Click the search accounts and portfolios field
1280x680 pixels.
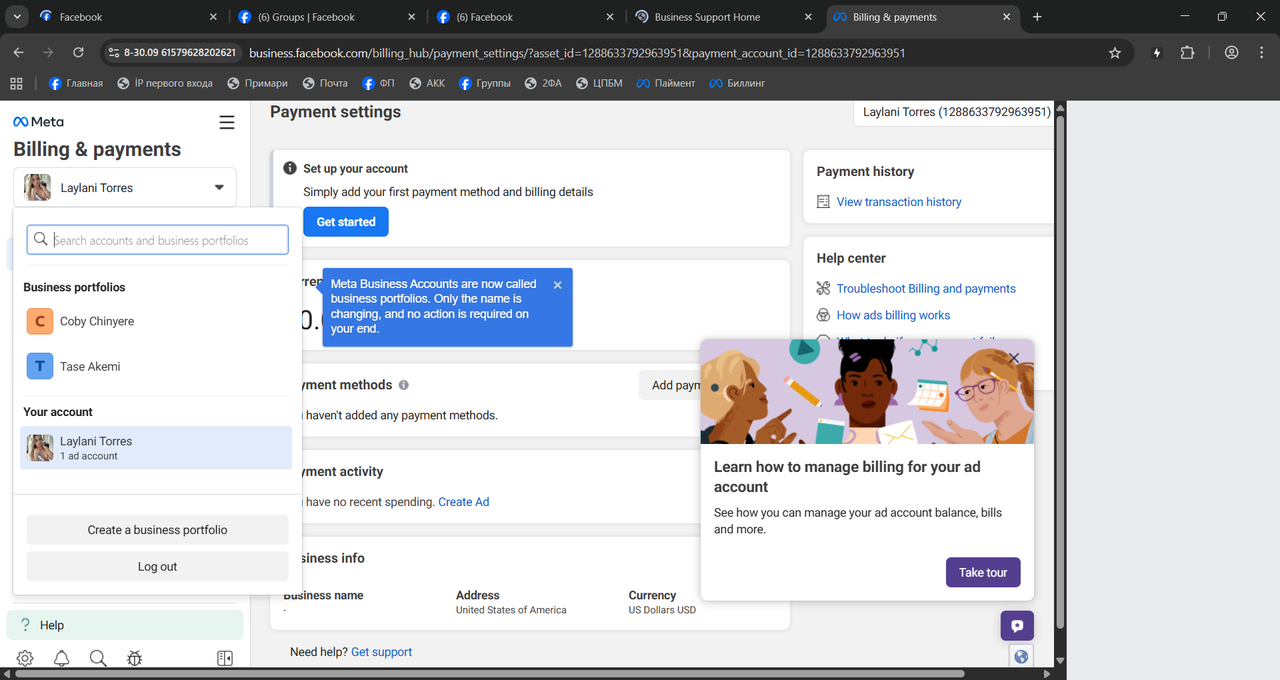pos(157,240)
